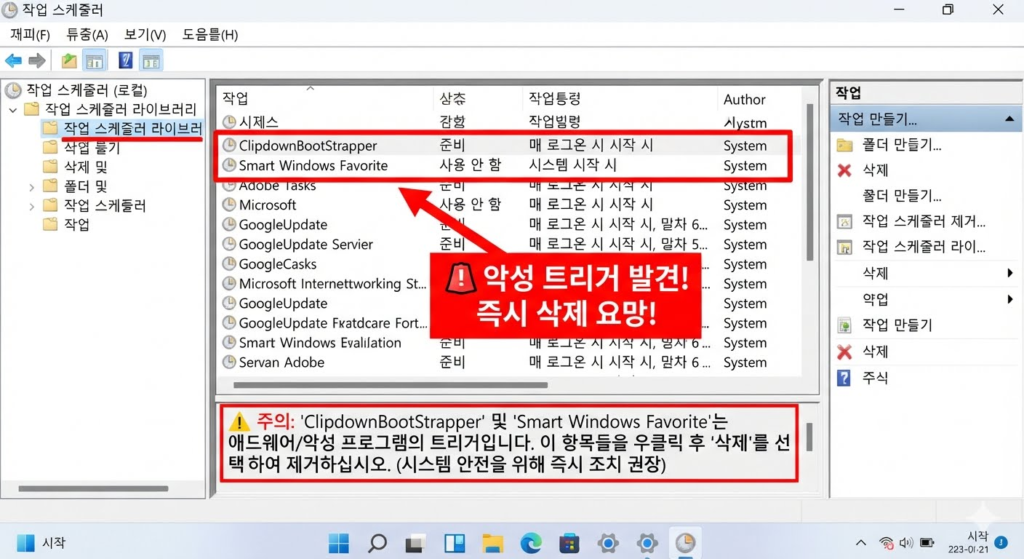Viewport: 1024px width, 559px height.
Task: Open the taskbar search magnifier
Action: 377,543
